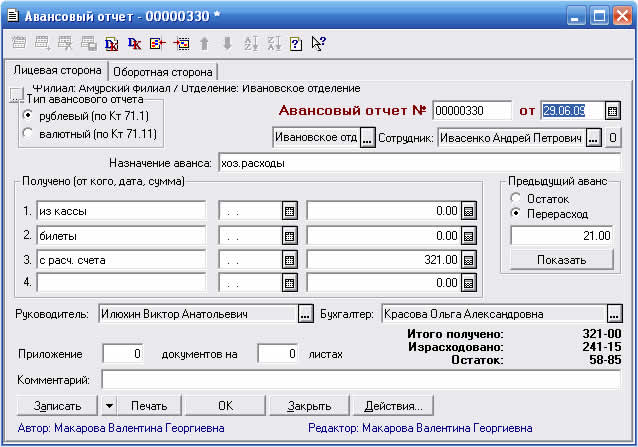Screen dimensions: 638x447
Task: Open calendar for row 4 date field
Action: click(290, 283)
